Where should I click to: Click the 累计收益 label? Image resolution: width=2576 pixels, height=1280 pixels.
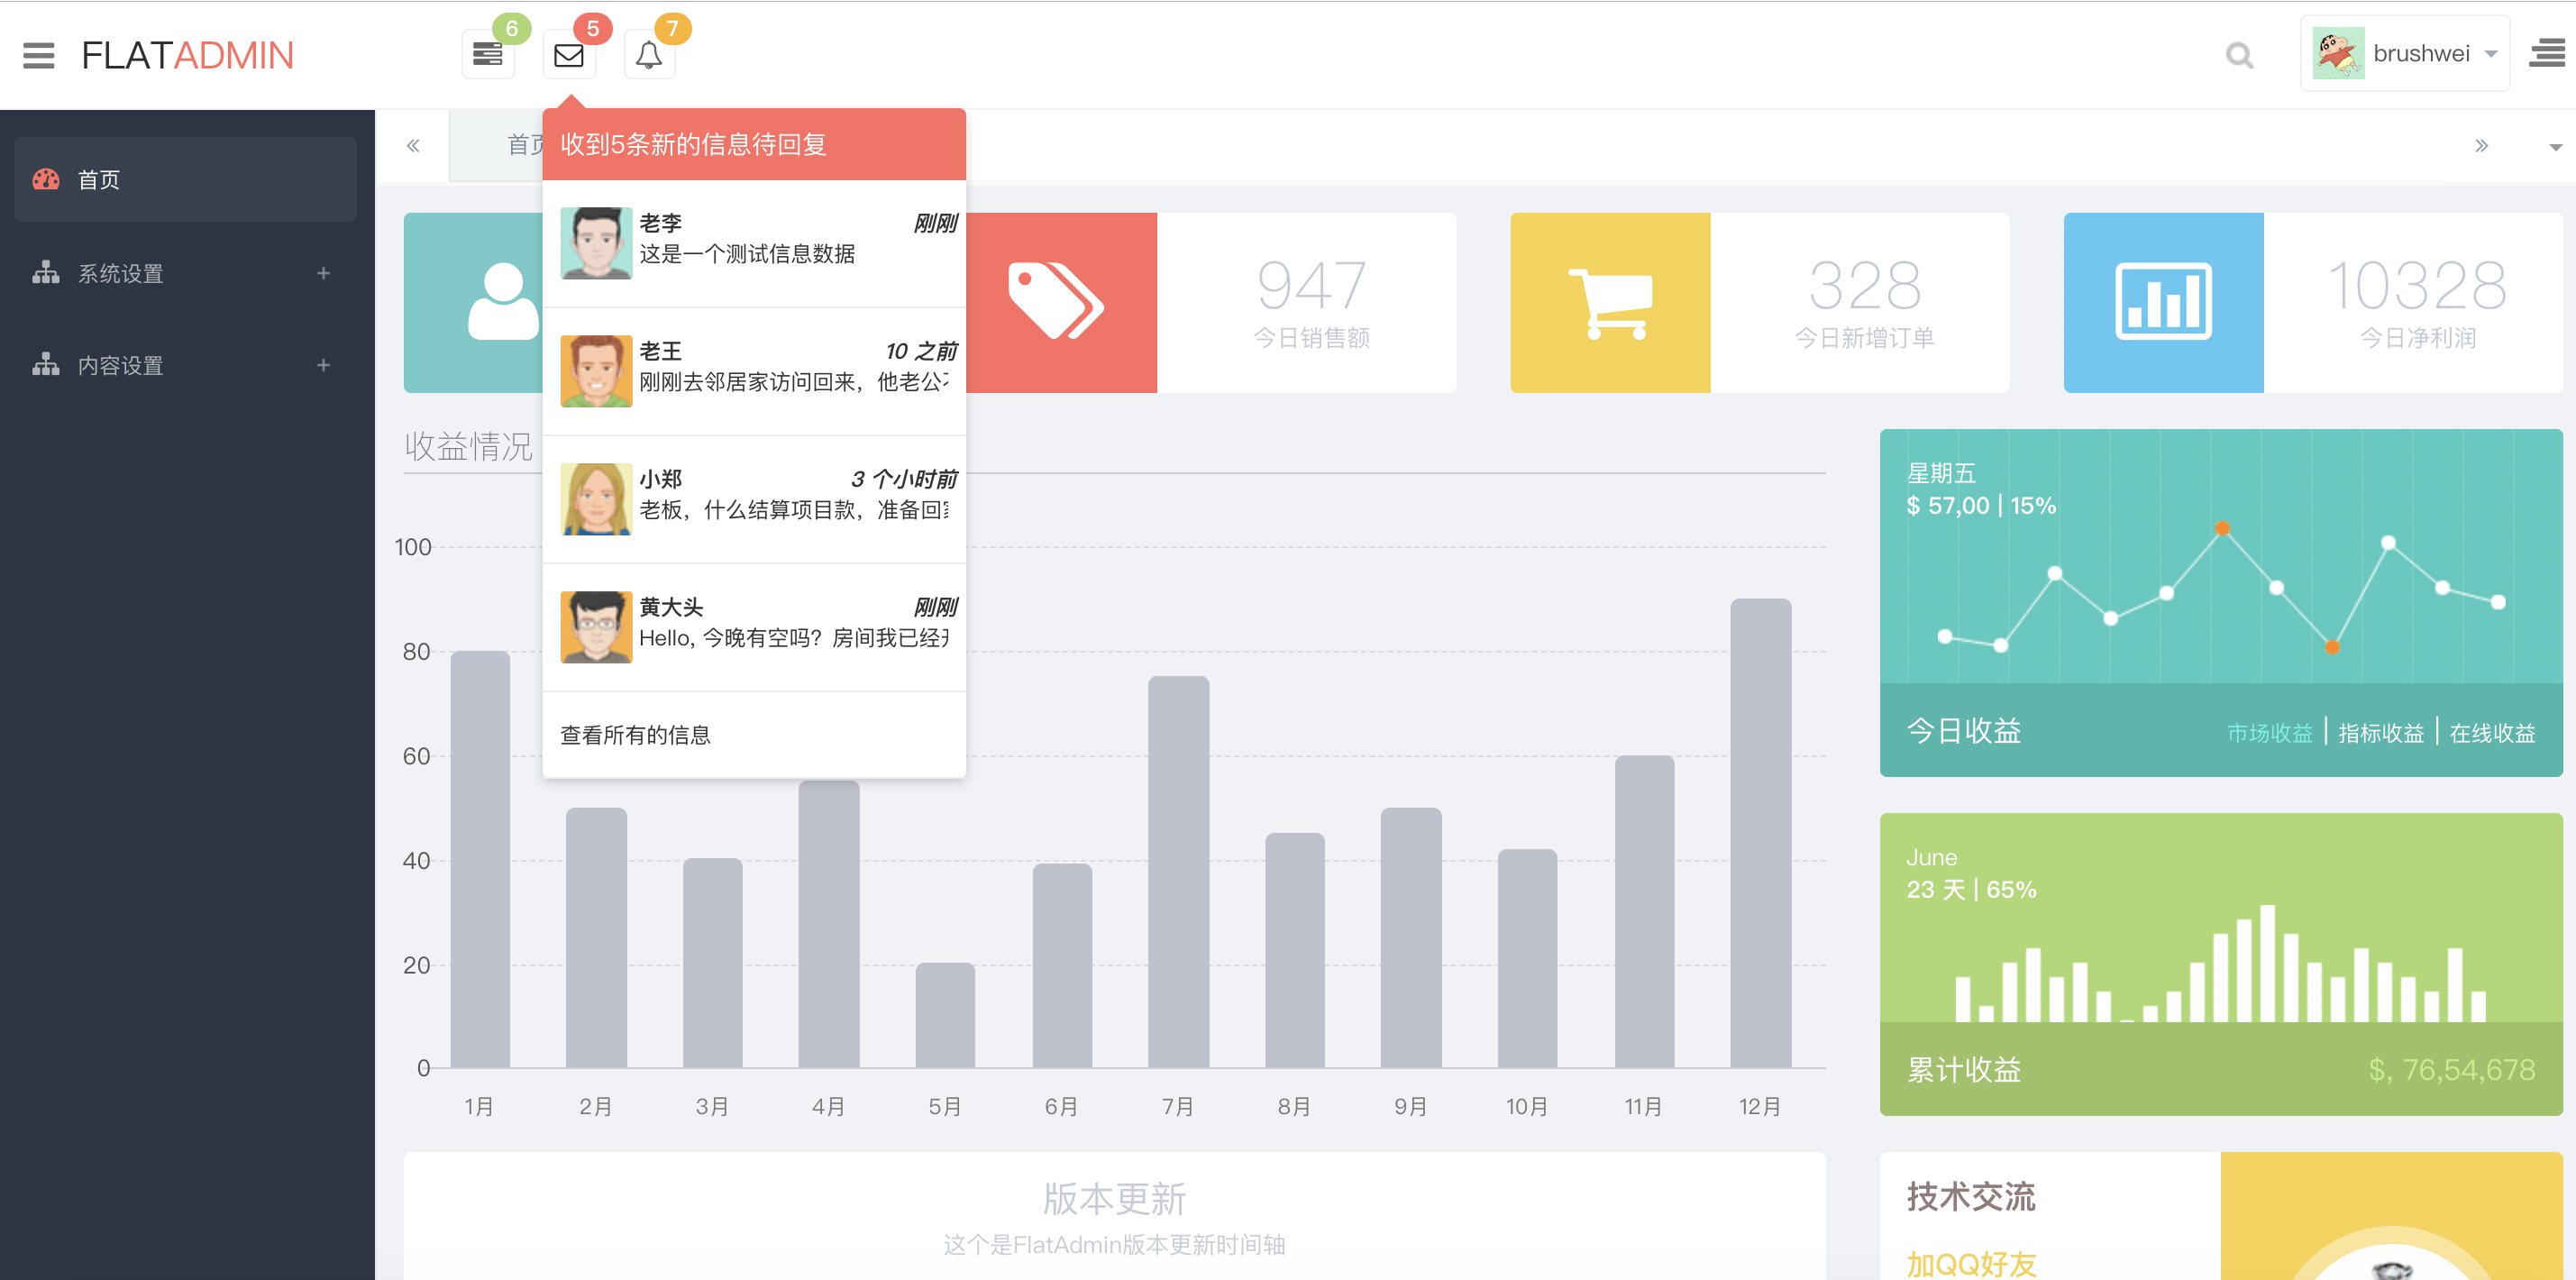1964,1070
